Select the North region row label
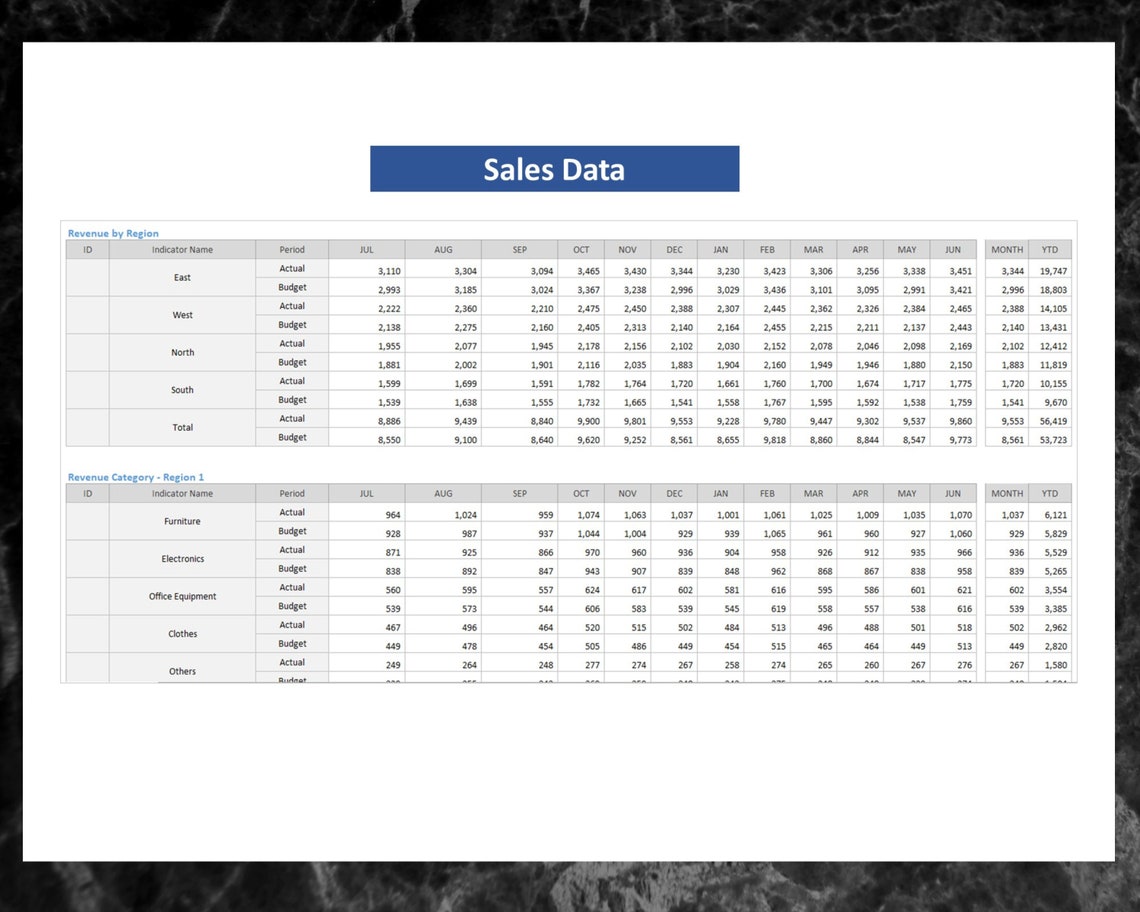The image size is (1140, 912). 182,352
